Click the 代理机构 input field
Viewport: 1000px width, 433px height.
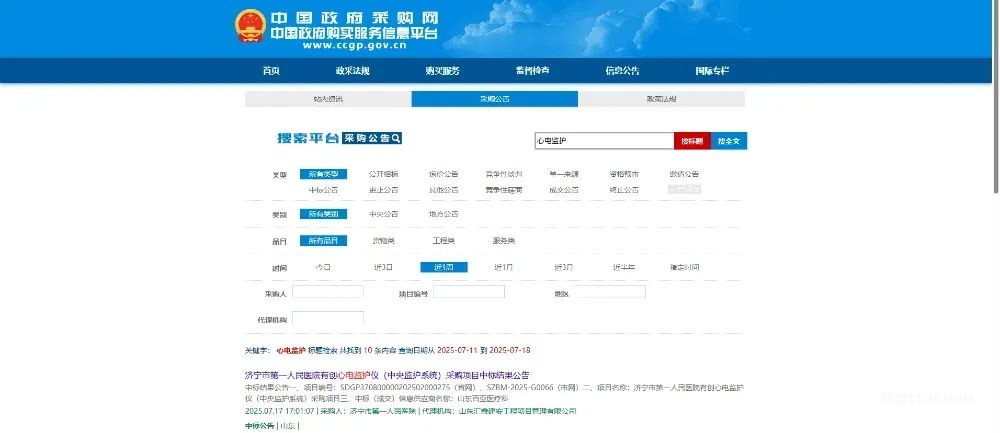(x=328, y=318)
